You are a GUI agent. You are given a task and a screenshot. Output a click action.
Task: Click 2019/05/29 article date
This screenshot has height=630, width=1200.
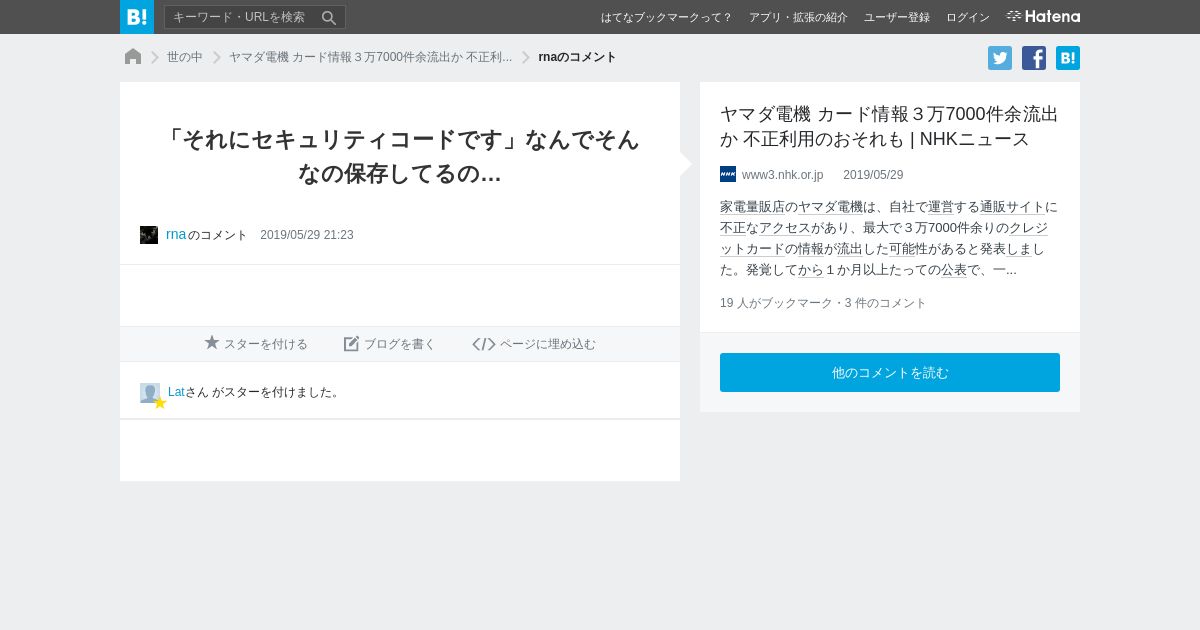coord(873,175)
